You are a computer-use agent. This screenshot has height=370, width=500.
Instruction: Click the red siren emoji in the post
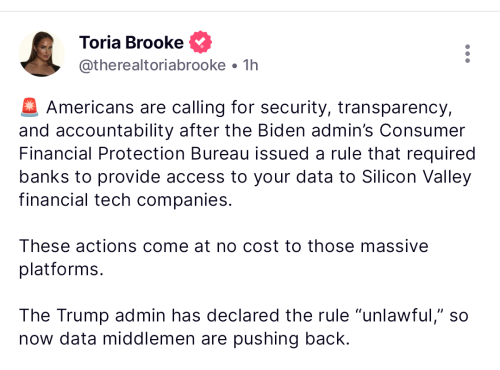tap(30, 107)
